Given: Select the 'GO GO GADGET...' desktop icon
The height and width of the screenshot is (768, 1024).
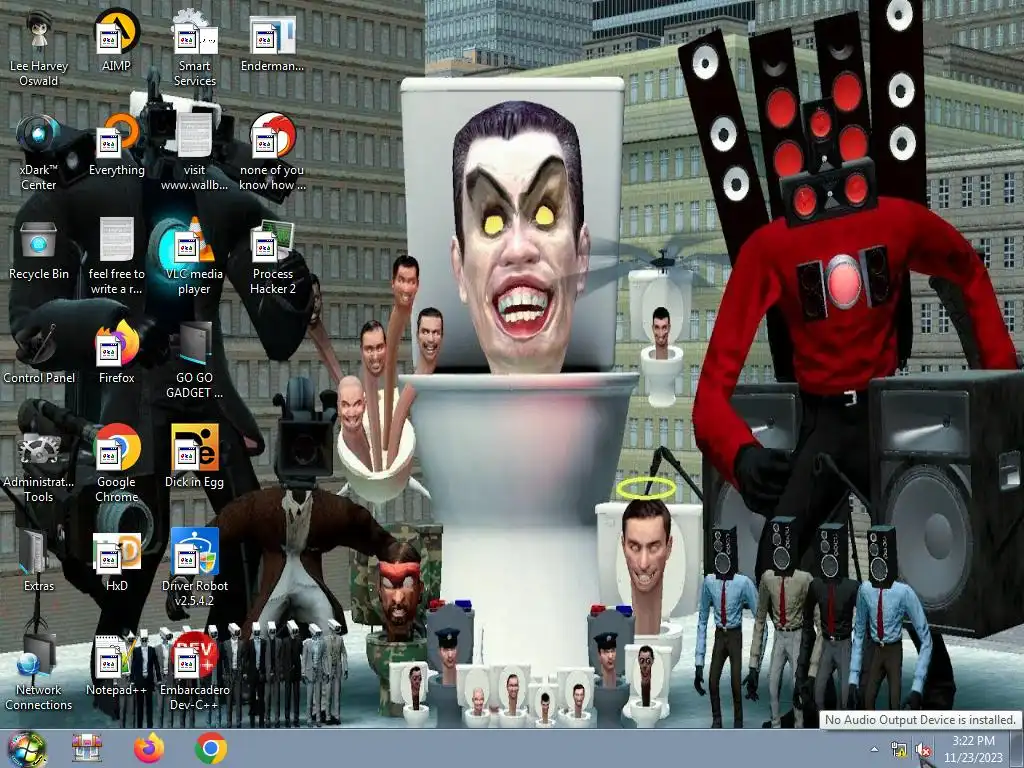Looking at the screenshot, I should tap(195, 361).
